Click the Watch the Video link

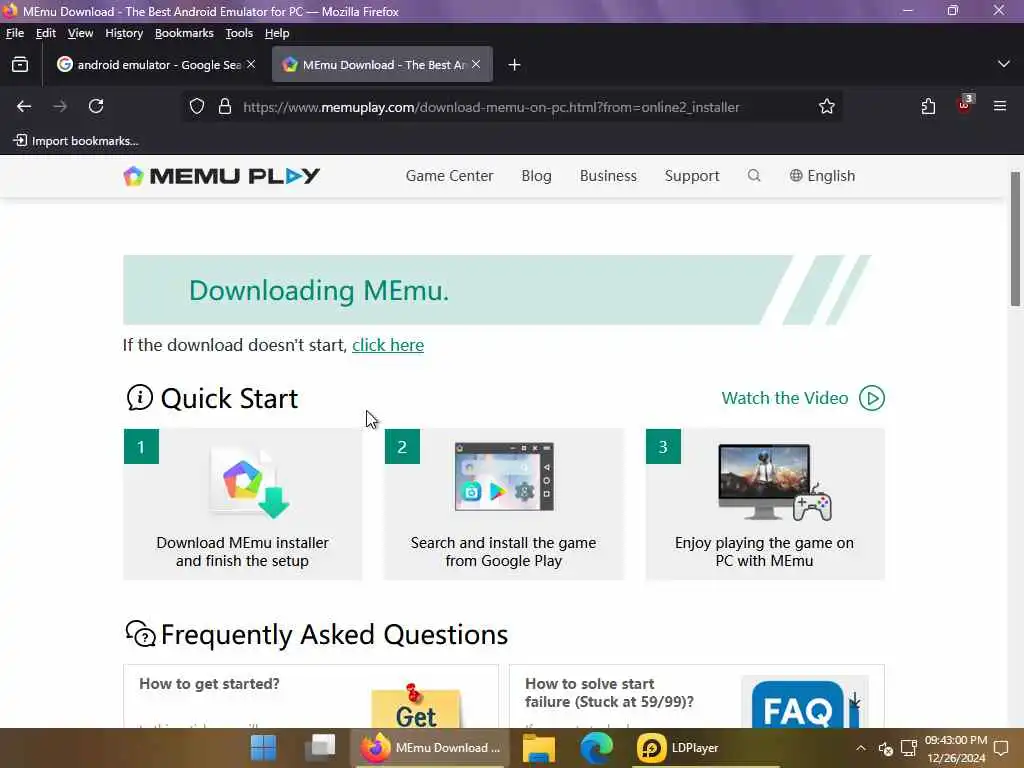pyautogui.click(x=784, y=398)
